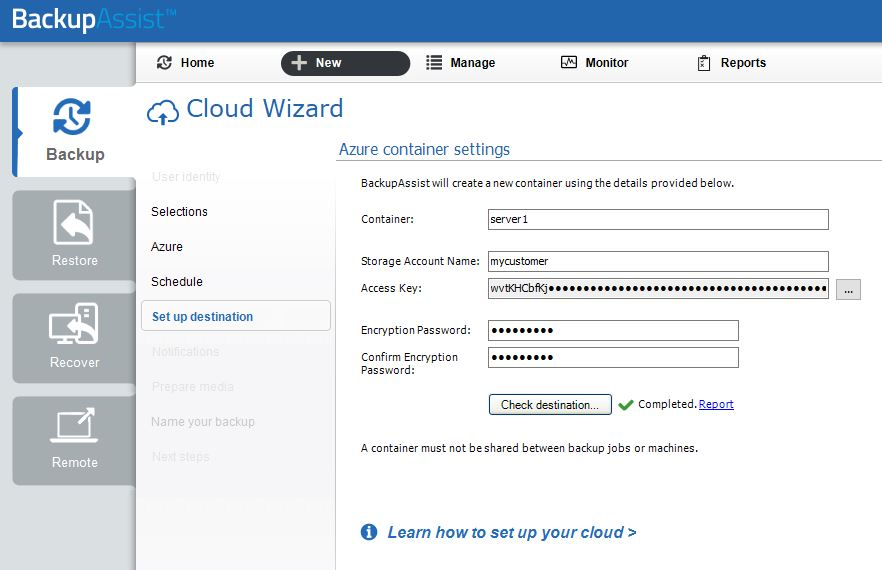Open the Backup section icon
Image resolution: width=882 pixels, height=570 pixels.
pyautogui.click(x=71, y=116)
